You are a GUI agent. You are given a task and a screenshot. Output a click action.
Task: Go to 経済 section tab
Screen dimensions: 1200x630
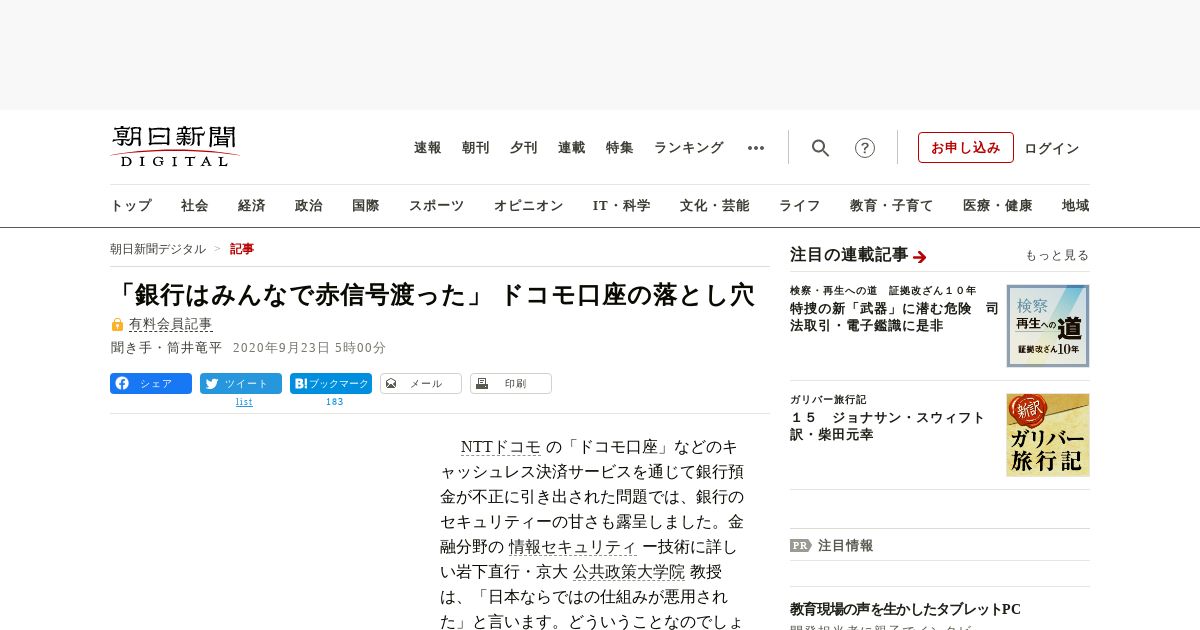point(252,206)
